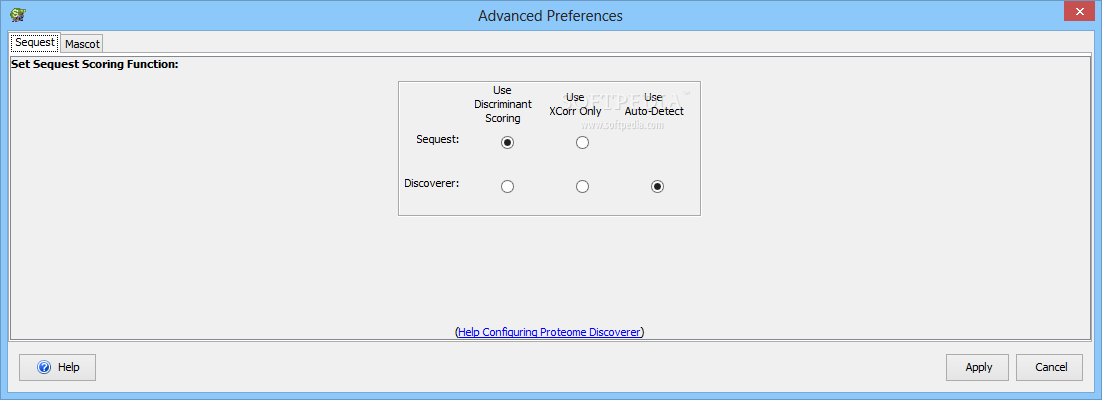Click the application icon in the title bar
The image size is (1102, 400).
(x=17, y=15)
